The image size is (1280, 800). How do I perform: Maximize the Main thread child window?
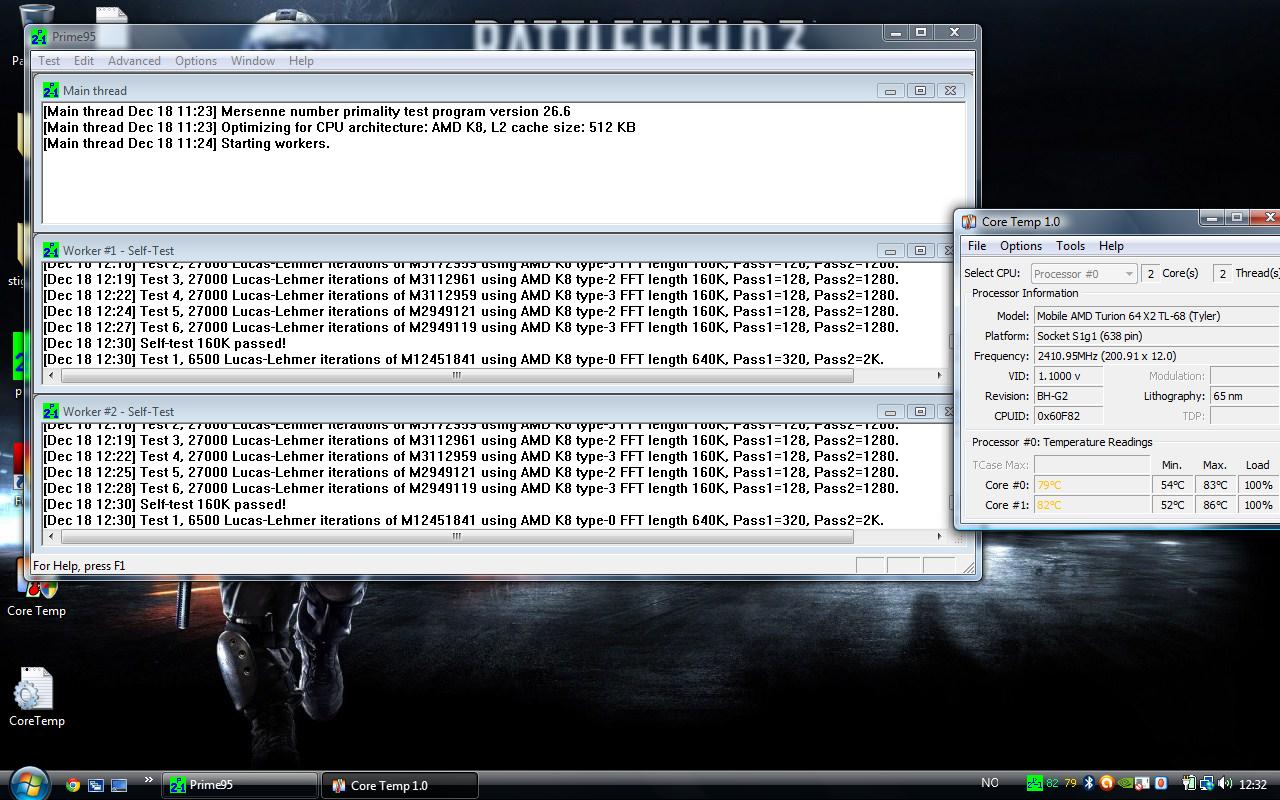click(920, 90)
